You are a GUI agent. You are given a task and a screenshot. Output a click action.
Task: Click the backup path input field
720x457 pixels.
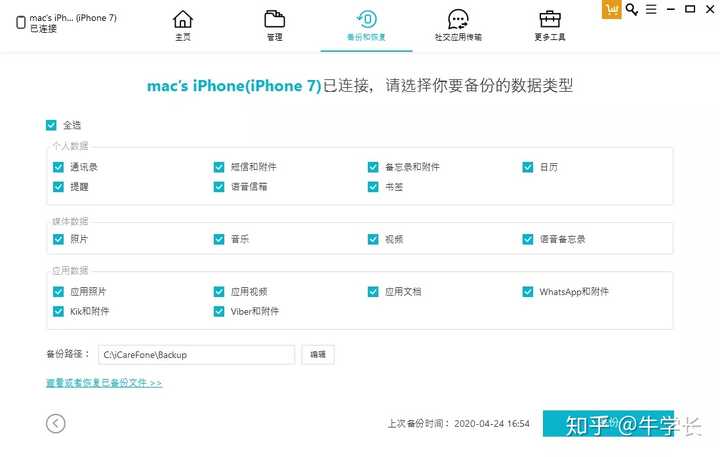point(197,355)
